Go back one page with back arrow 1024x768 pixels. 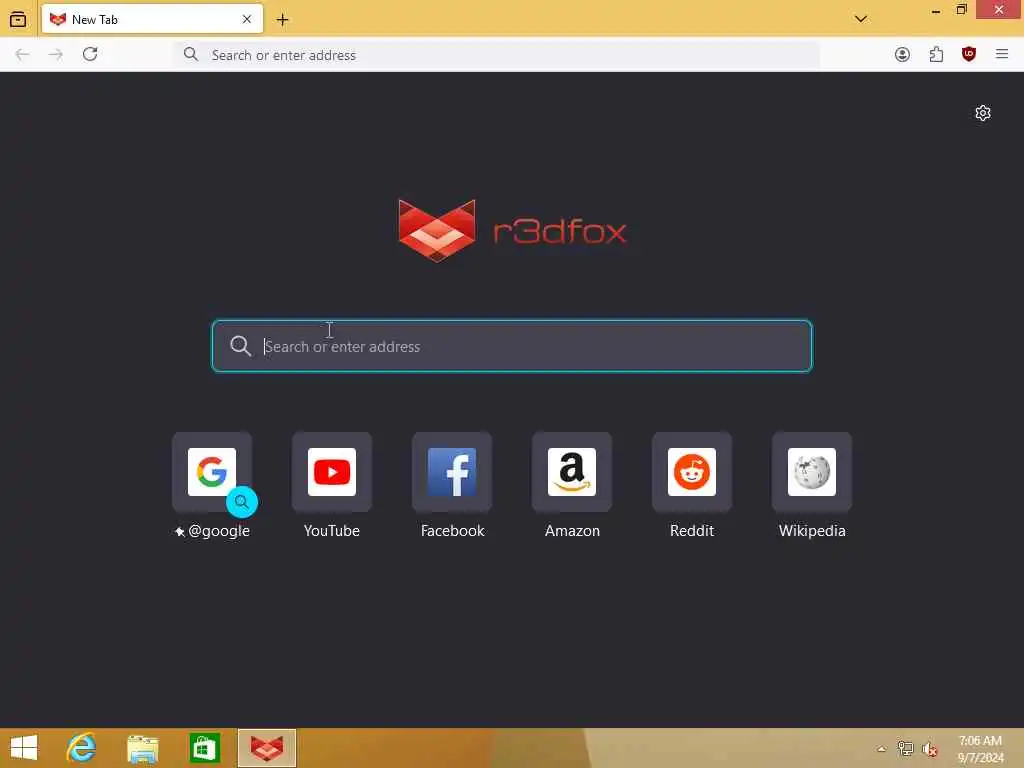click(22, 54)
